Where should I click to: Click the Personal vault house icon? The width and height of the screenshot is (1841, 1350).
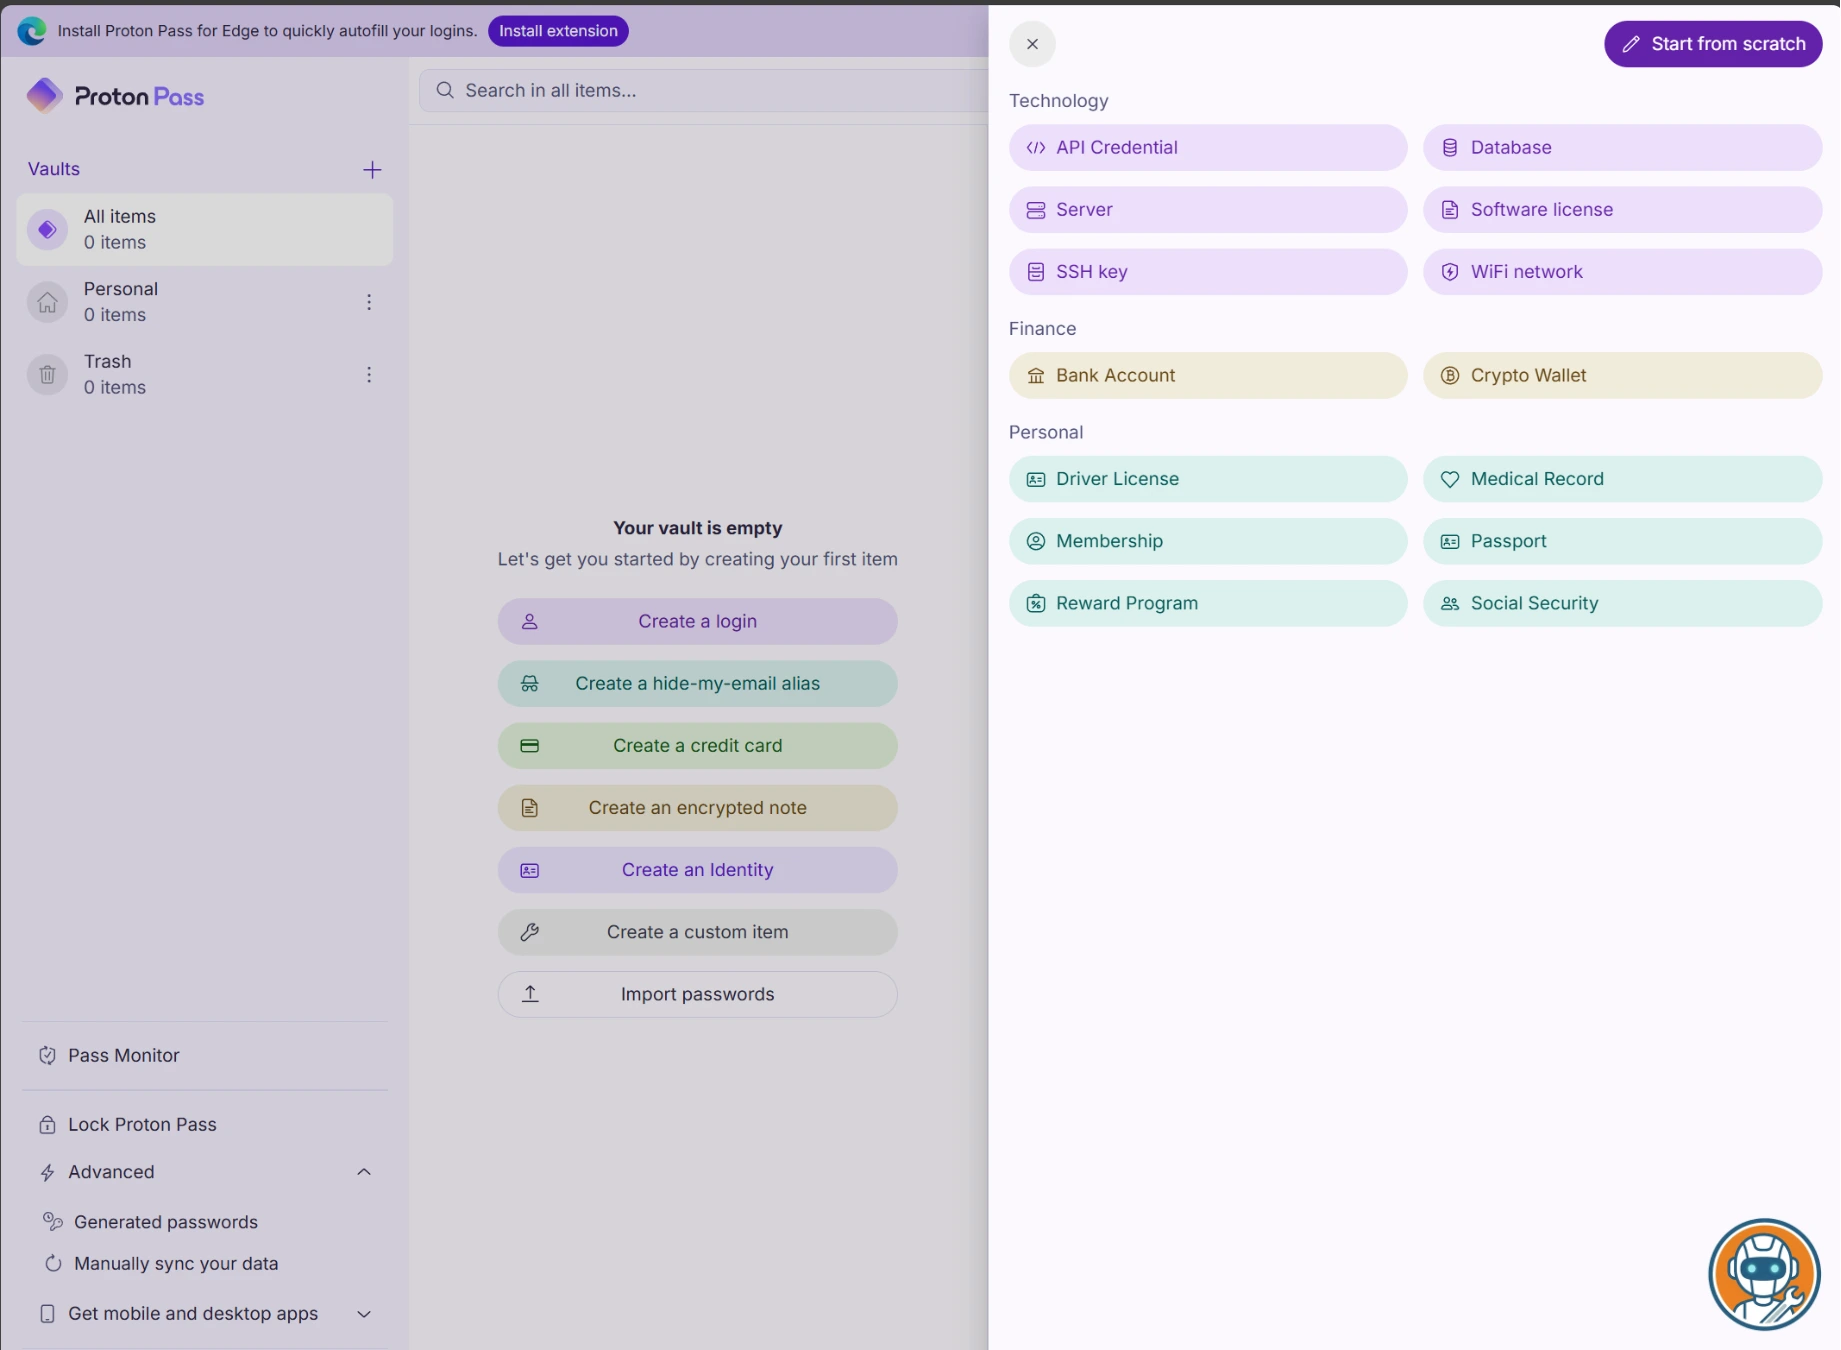tap(47, 302)
